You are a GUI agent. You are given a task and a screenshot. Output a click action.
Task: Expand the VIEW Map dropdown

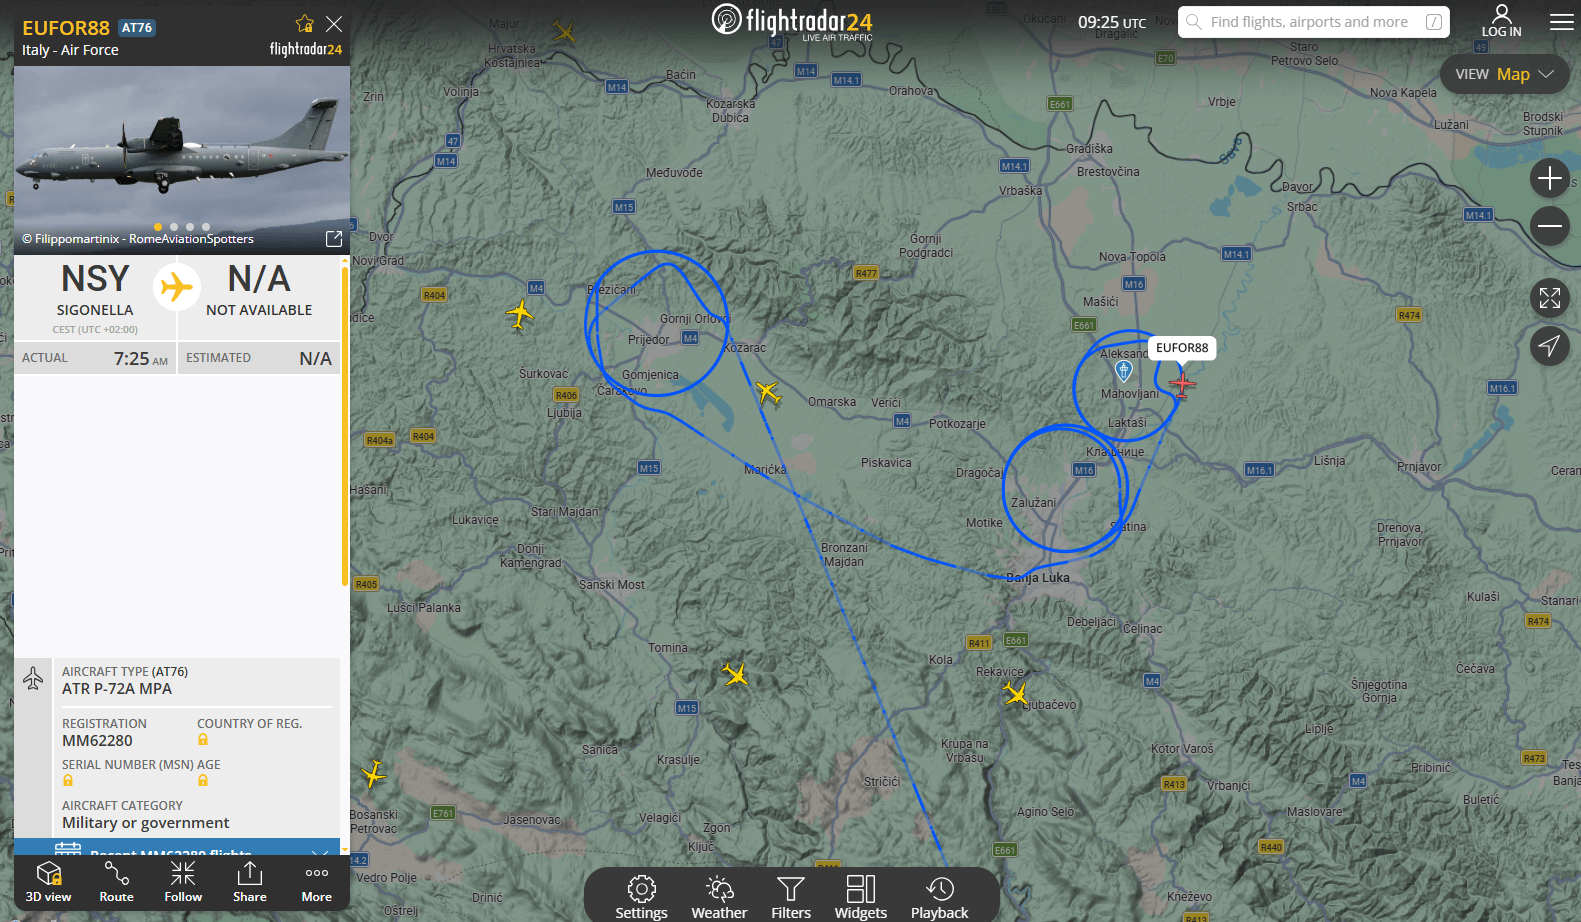click(1504, 74)
